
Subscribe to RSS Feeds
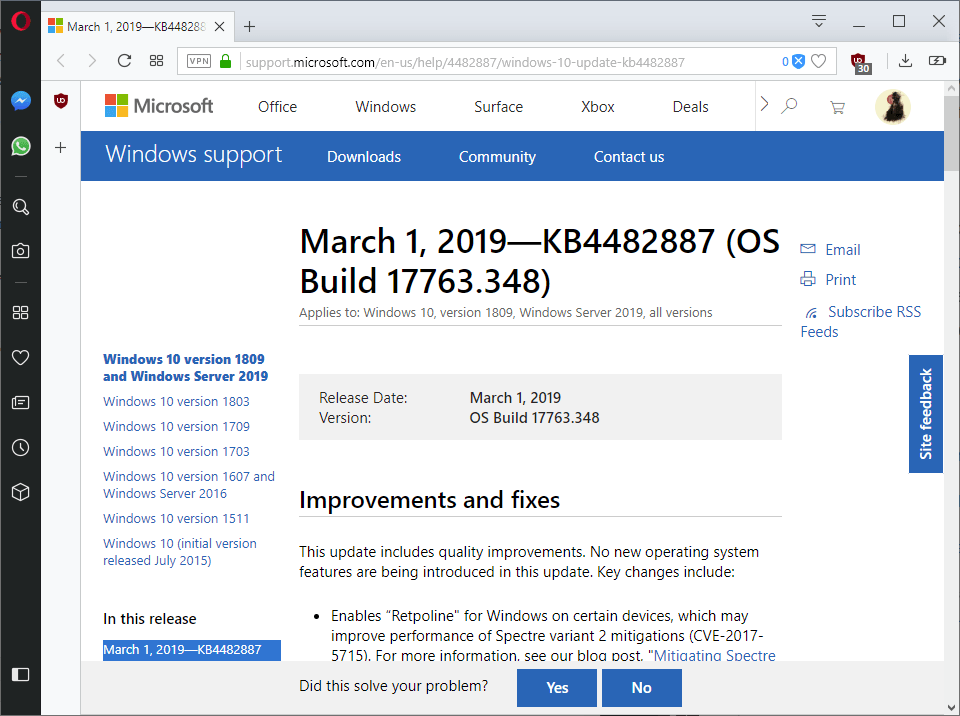861,322
